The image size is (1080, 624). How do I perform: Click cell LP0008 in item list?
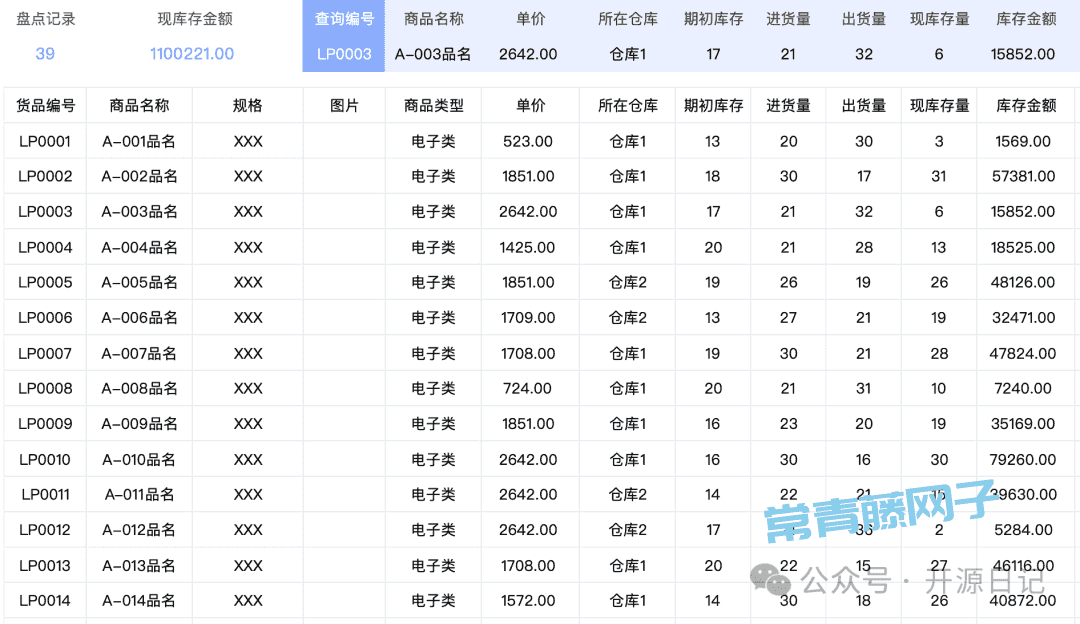pos(45,388)
